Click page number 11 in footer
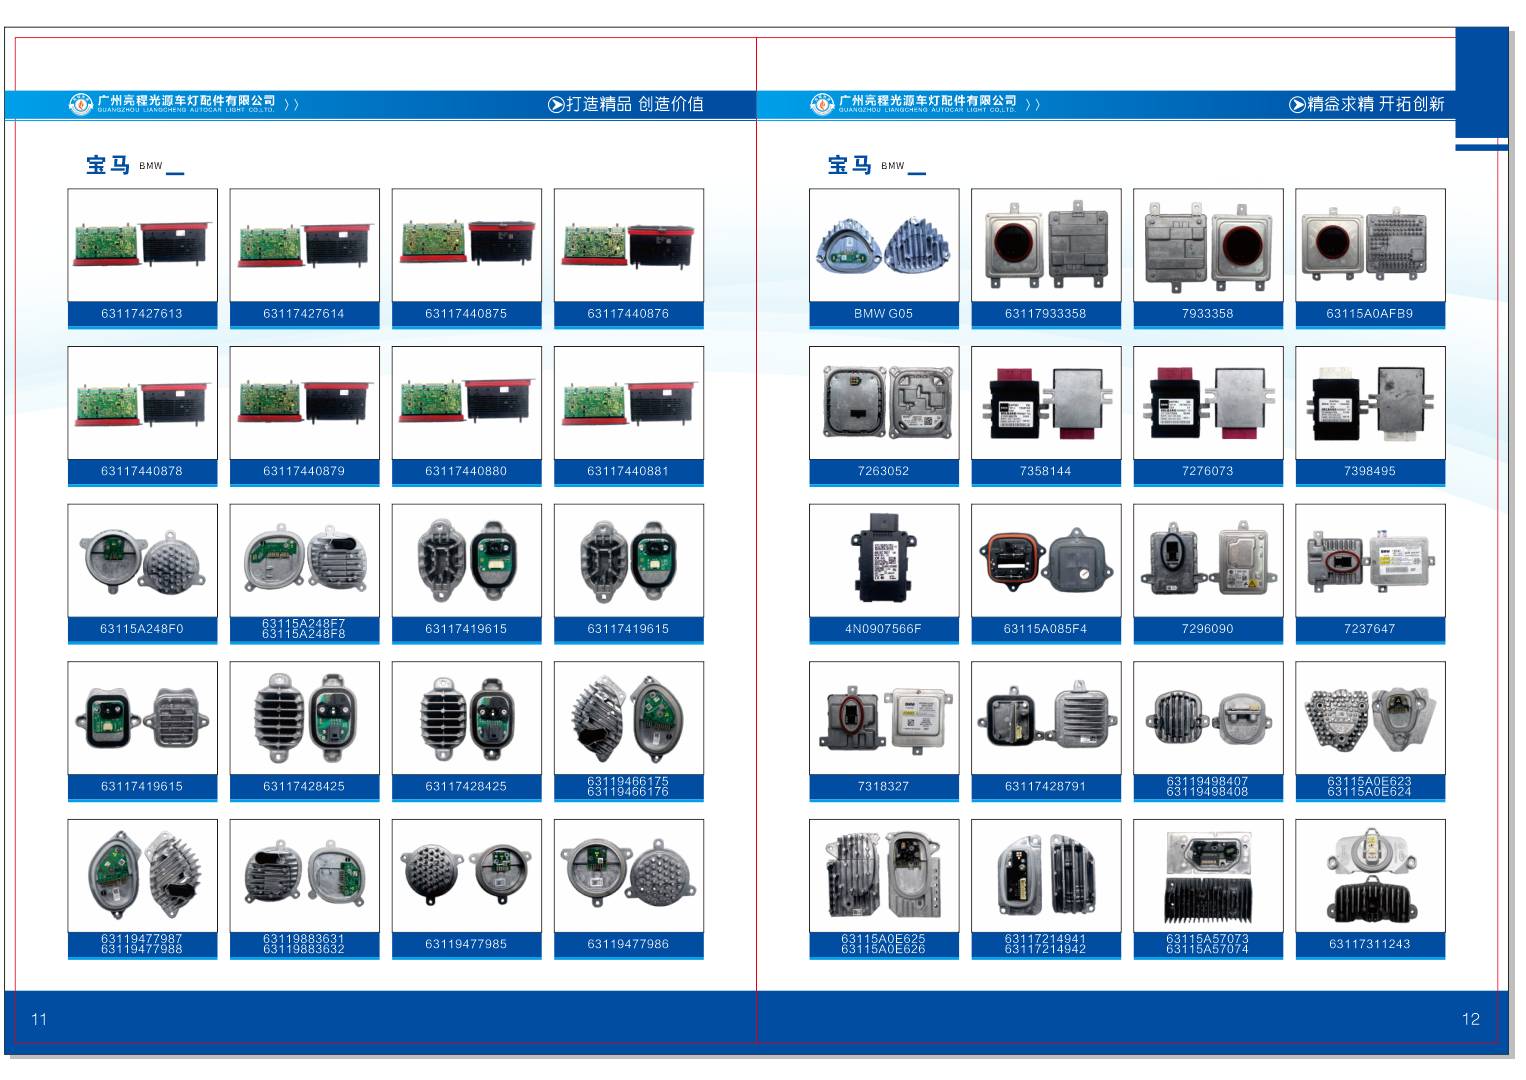 pyautogui.click(x=40, y=1019)
